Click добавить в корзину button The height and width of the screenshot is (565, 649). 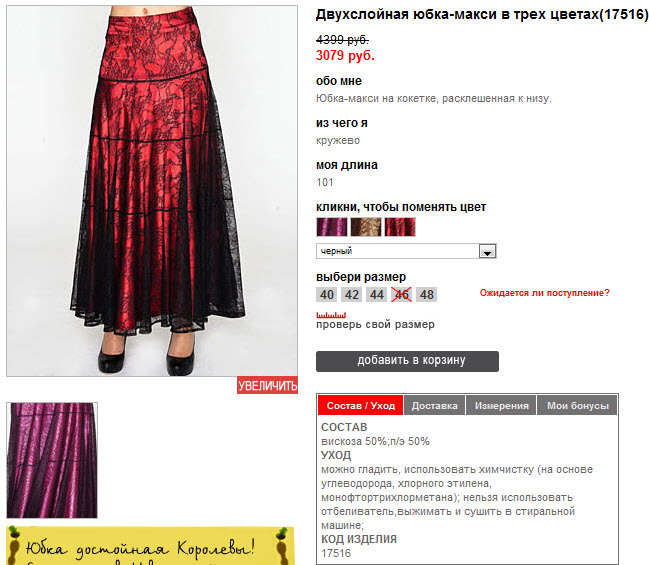[x=407, y=361]
